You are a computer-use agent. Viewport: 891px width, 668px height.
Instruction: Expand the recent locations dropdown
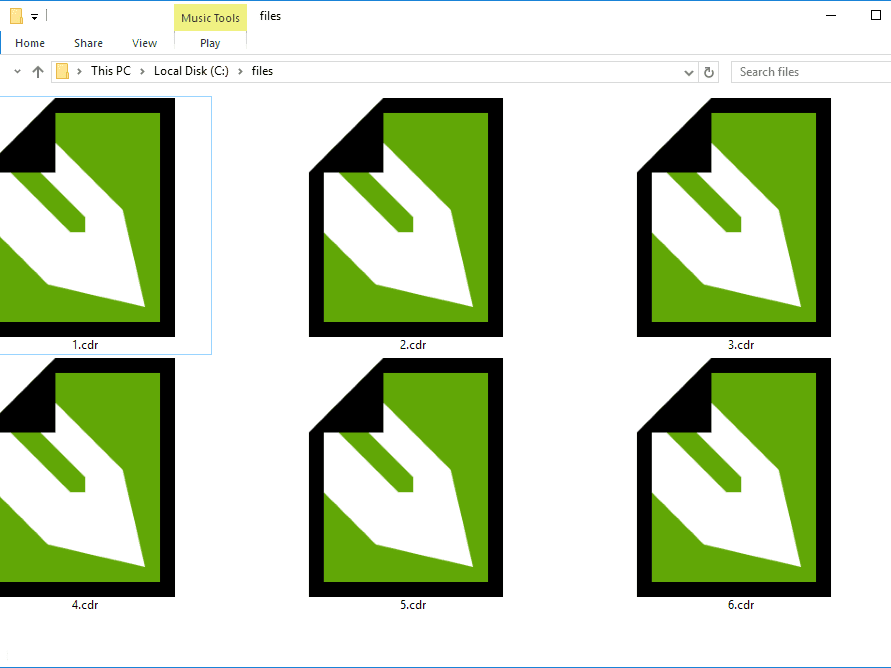pyautogui.click(x=17, y=72)
